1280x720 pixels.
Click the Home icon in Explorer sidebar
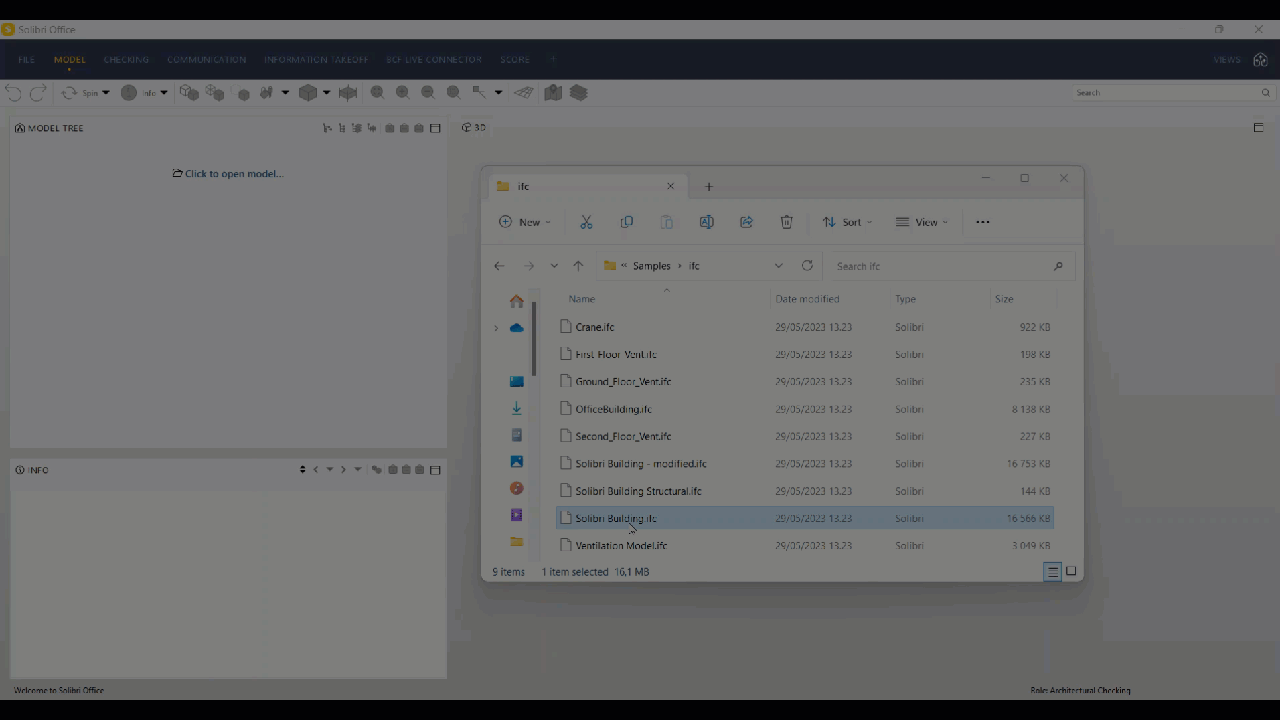click(516, 301)
